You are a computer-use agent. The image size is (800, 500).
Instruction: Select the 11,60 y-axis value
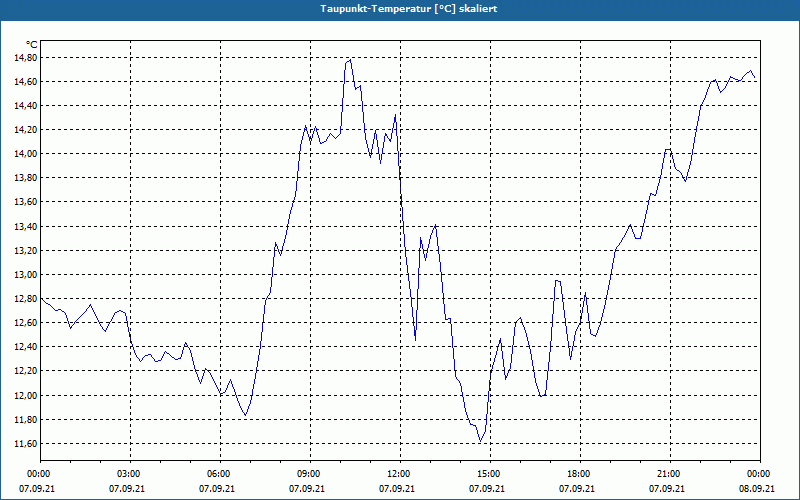coord(26,443)
